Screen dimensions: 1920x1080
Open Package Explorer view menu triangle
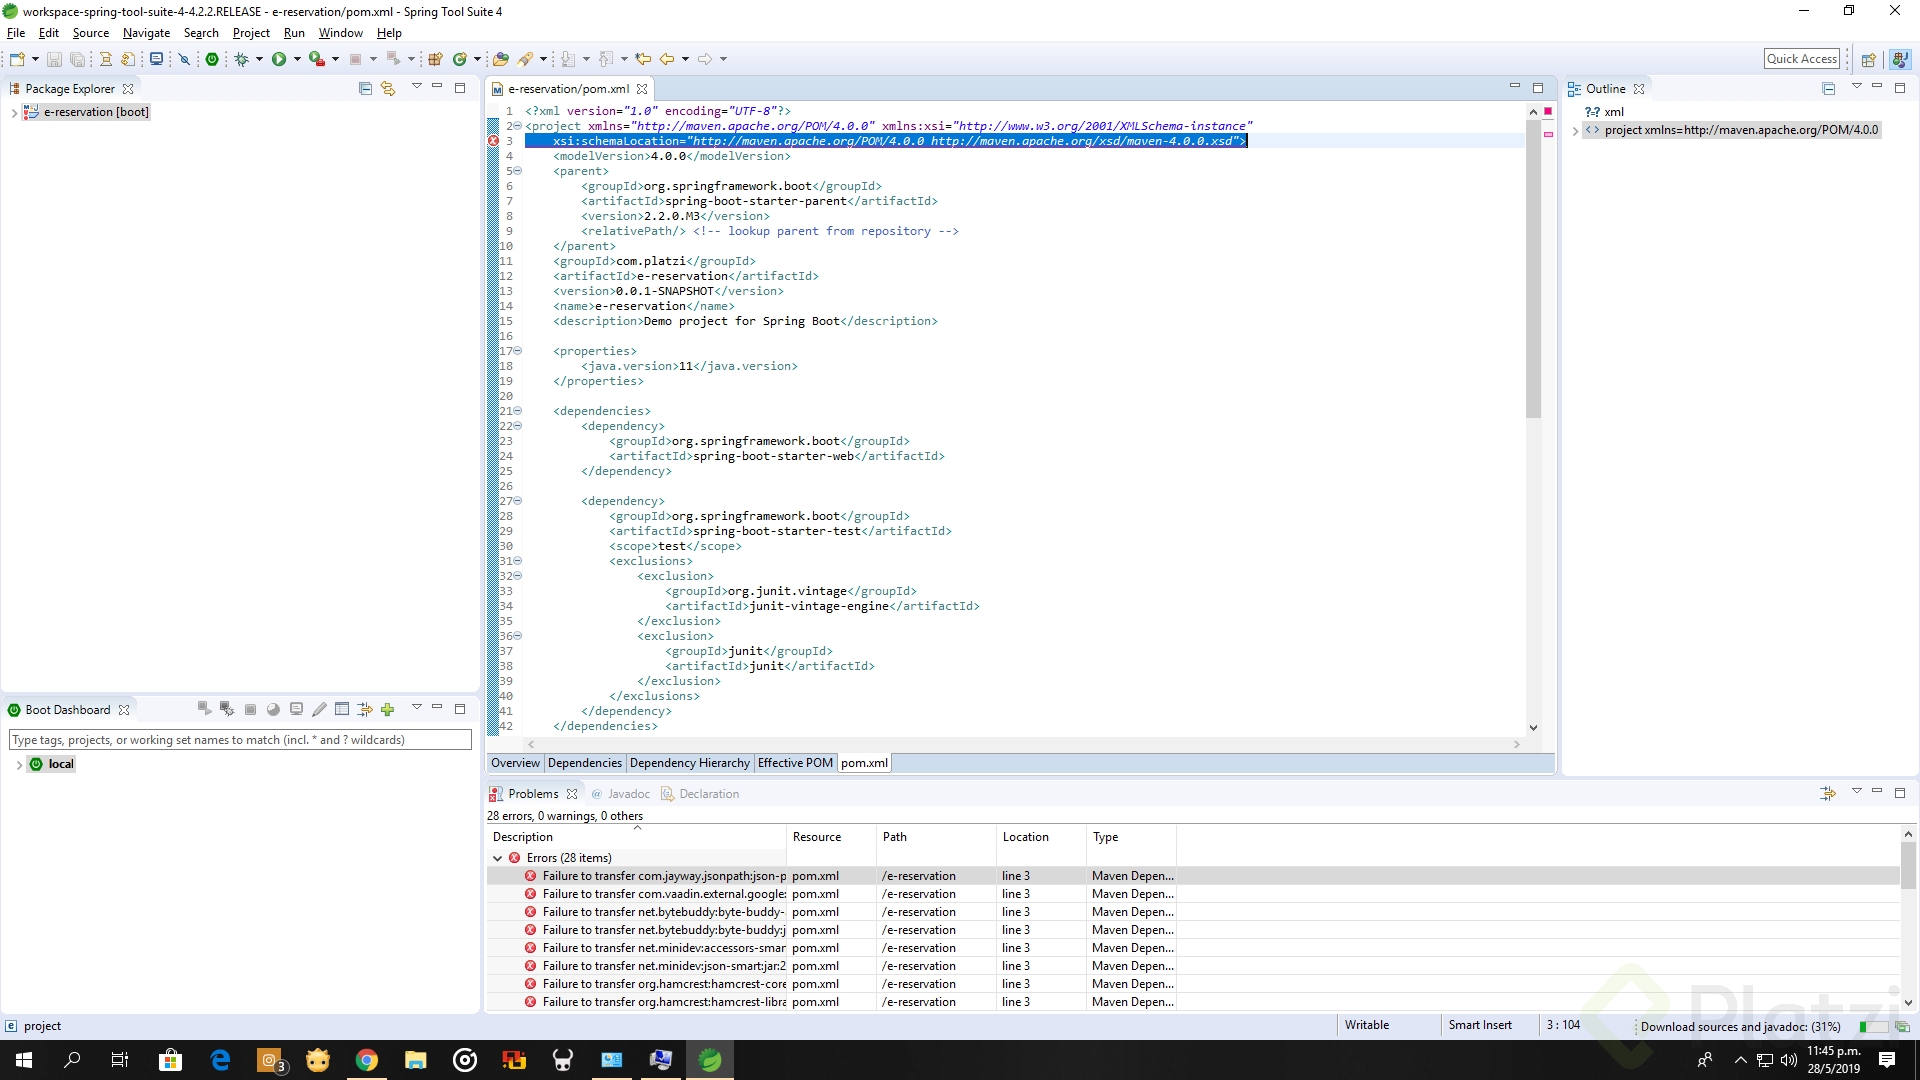pyautogui.click(x=417, y=87)
